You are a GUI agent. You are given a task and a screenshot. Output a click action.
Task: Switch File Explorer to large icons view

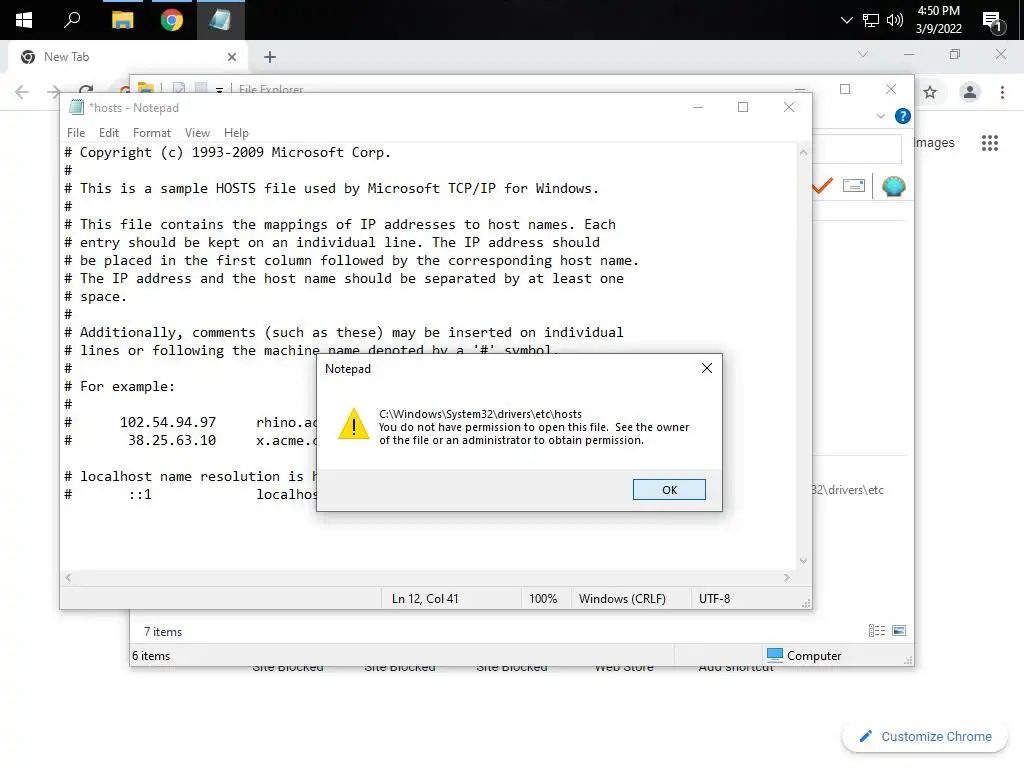(x=899, y=630)
